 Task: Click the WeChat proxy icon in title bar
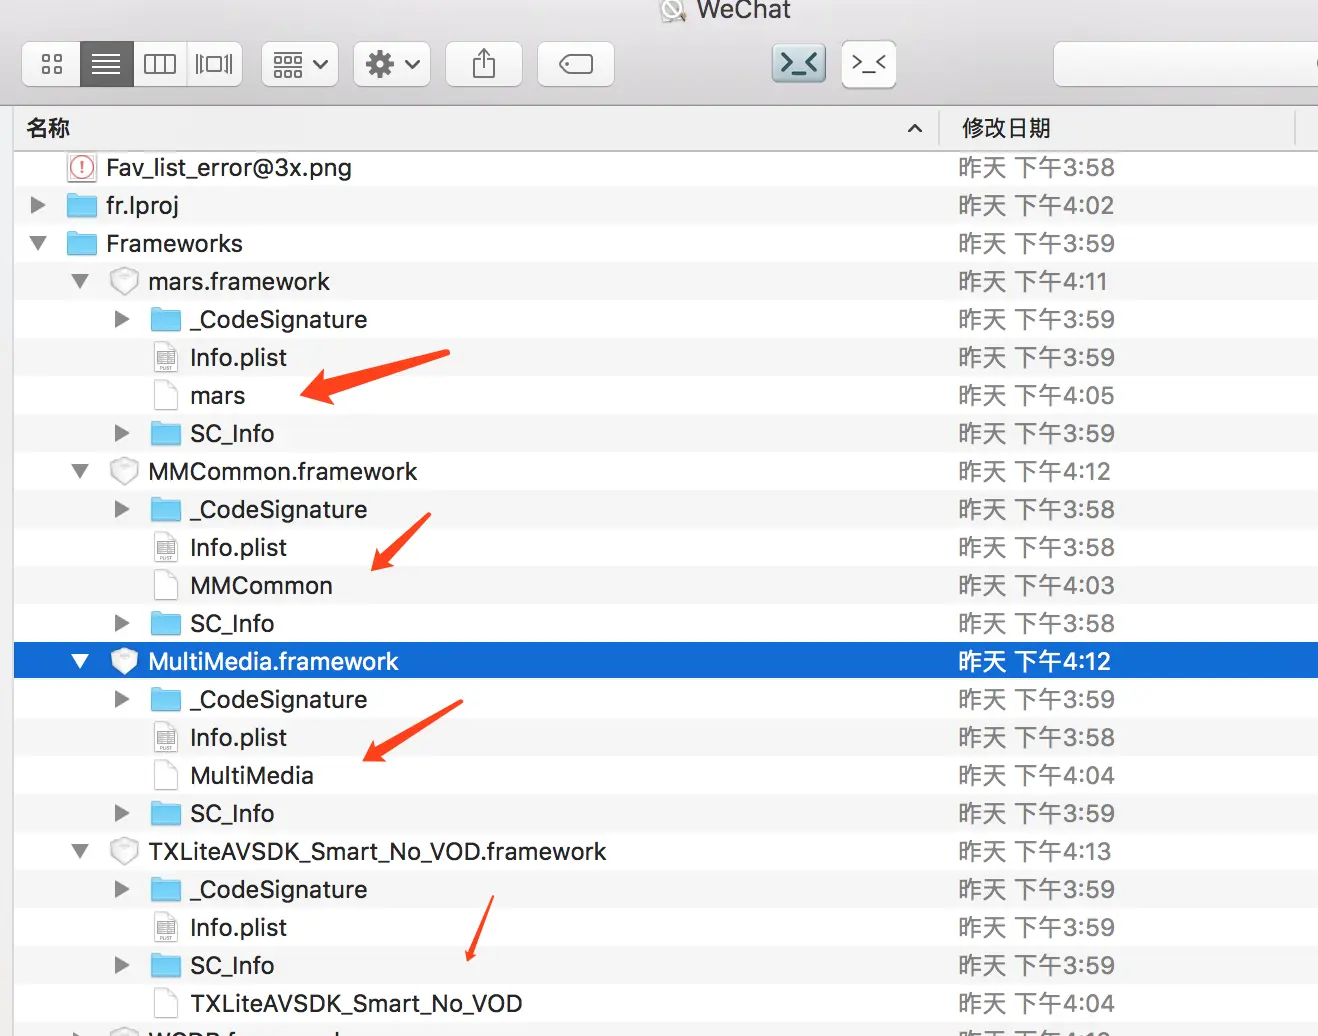[671, 11]
